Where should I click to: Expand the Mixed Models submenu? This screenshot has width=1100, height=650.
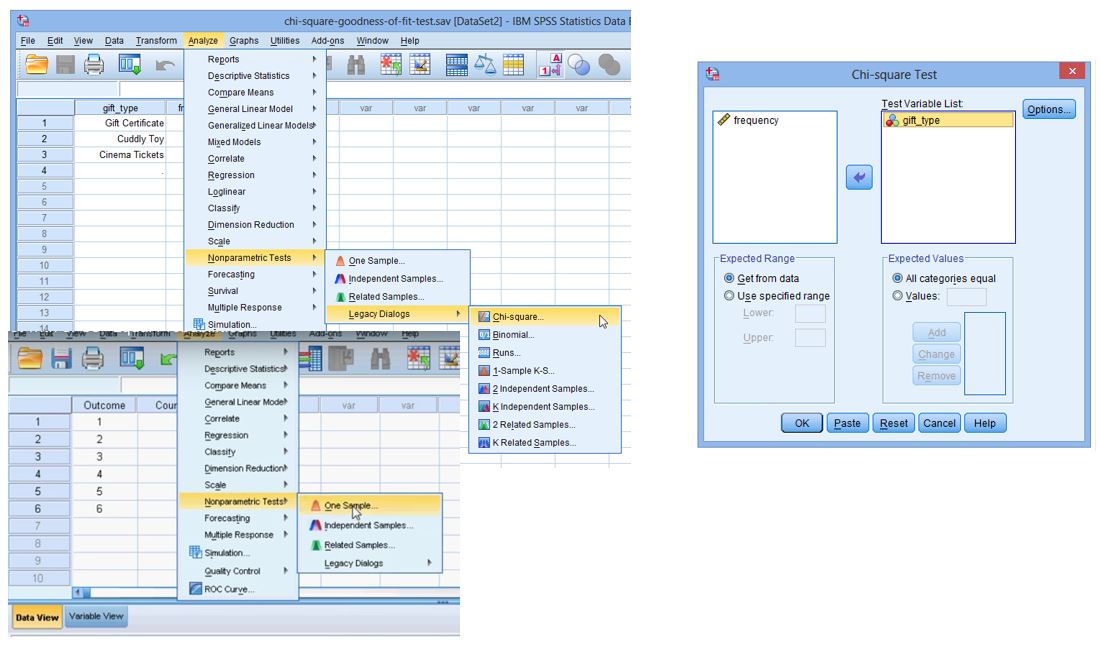point(254,142)
